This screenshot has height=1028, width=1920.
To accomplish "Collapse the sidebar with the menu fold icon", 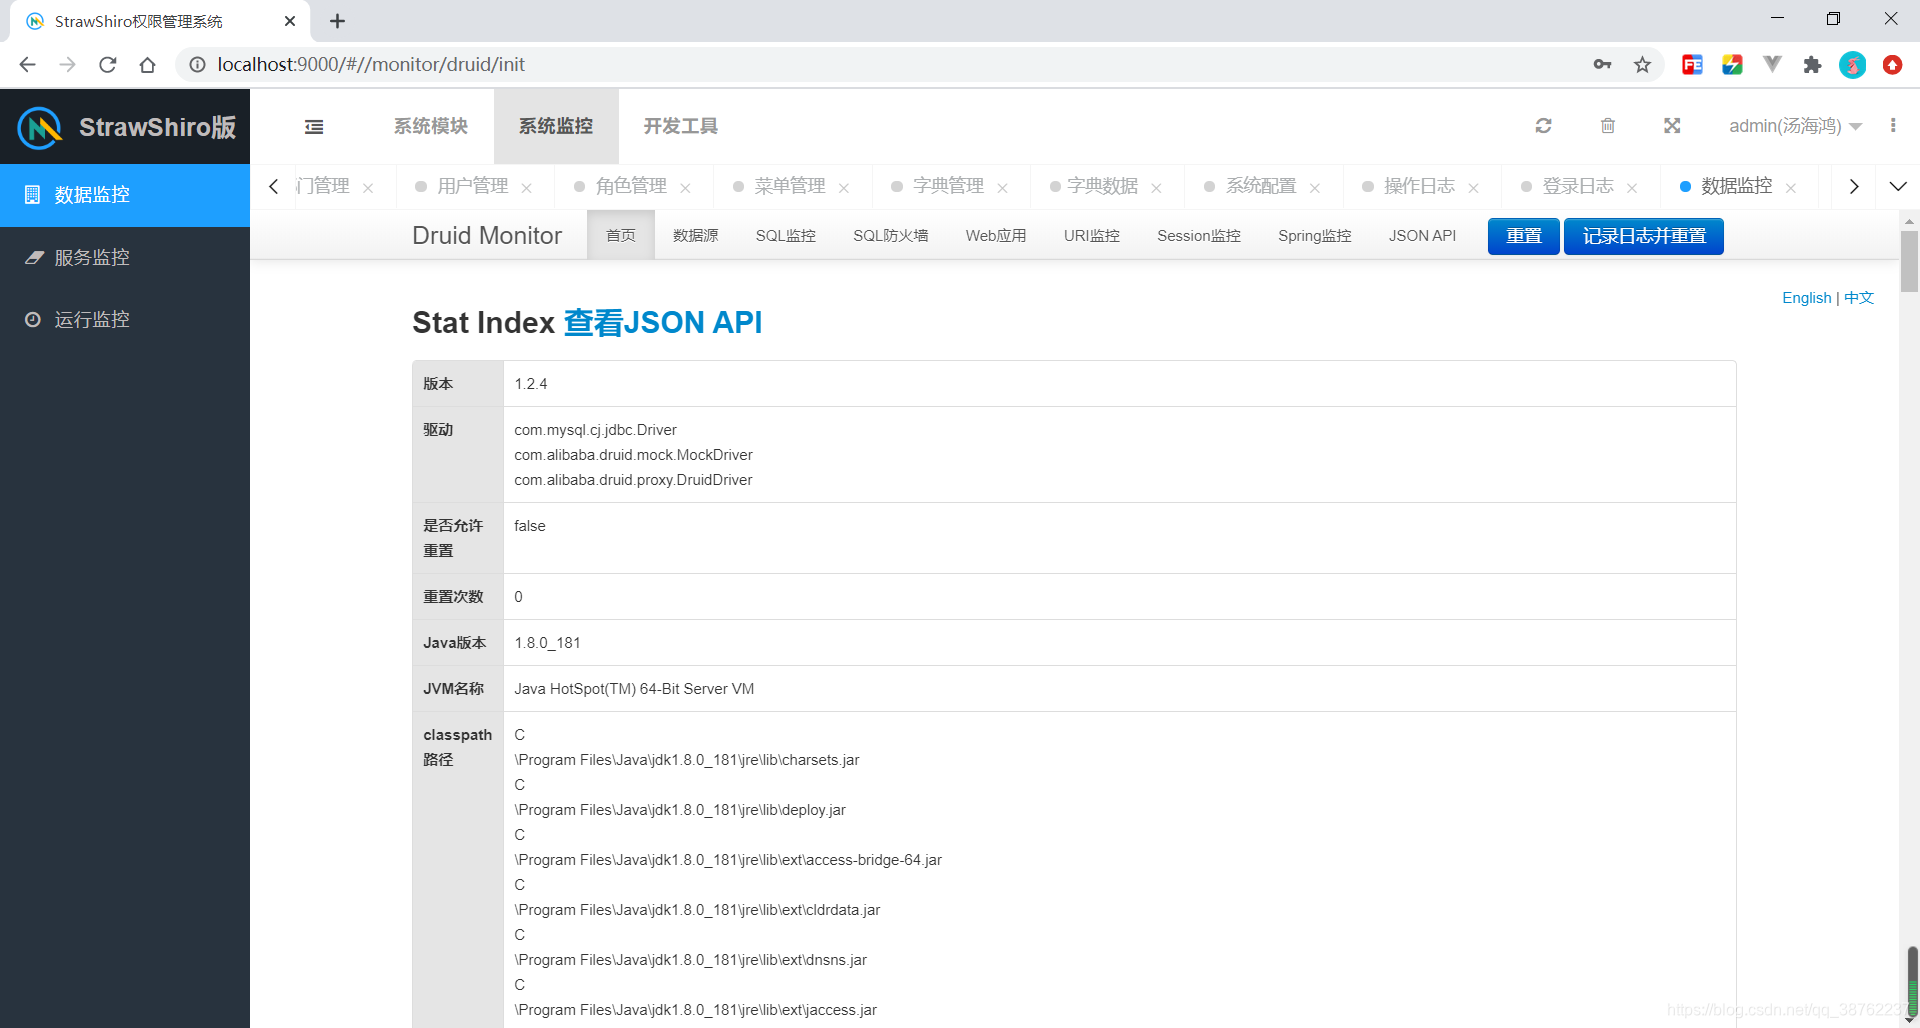I will click(314, 126).
